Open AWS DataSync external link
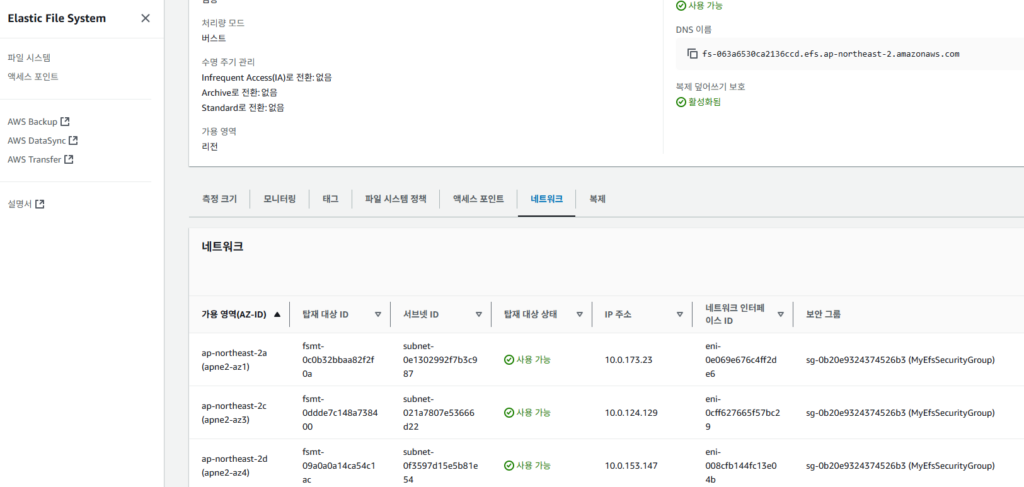This screenshot has width=1024, height=487. [x=43, y=140]
